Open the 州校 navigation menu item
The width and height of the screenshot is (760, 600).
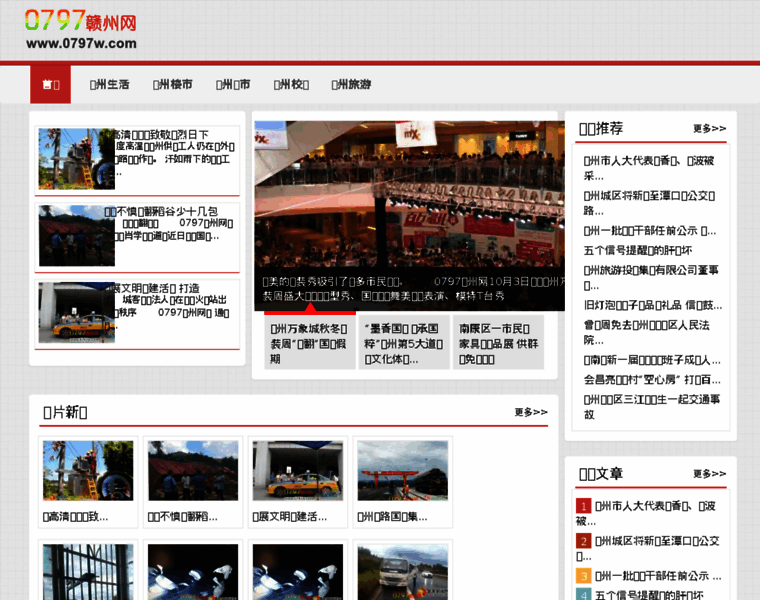291,85
